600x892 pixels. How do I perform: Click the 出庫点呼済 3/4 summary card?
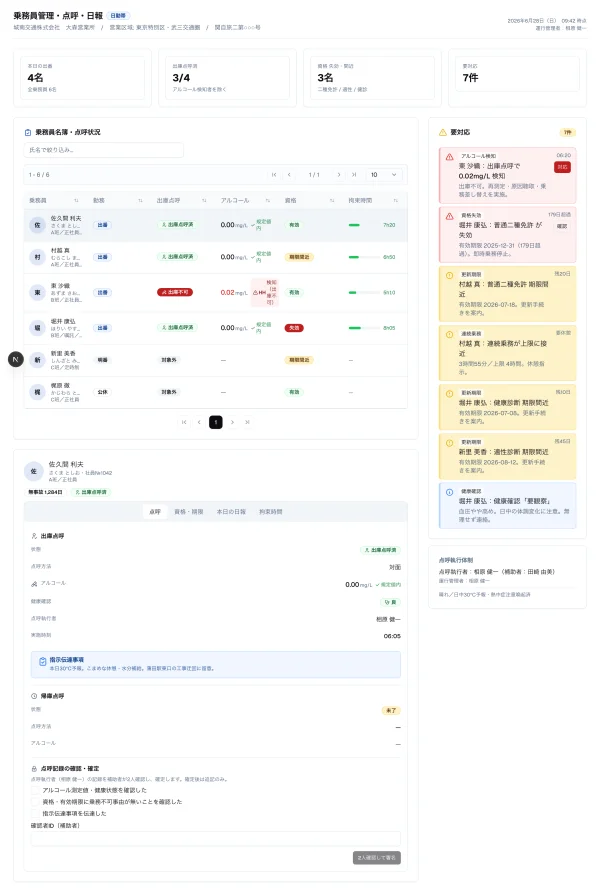click(227, 78)
